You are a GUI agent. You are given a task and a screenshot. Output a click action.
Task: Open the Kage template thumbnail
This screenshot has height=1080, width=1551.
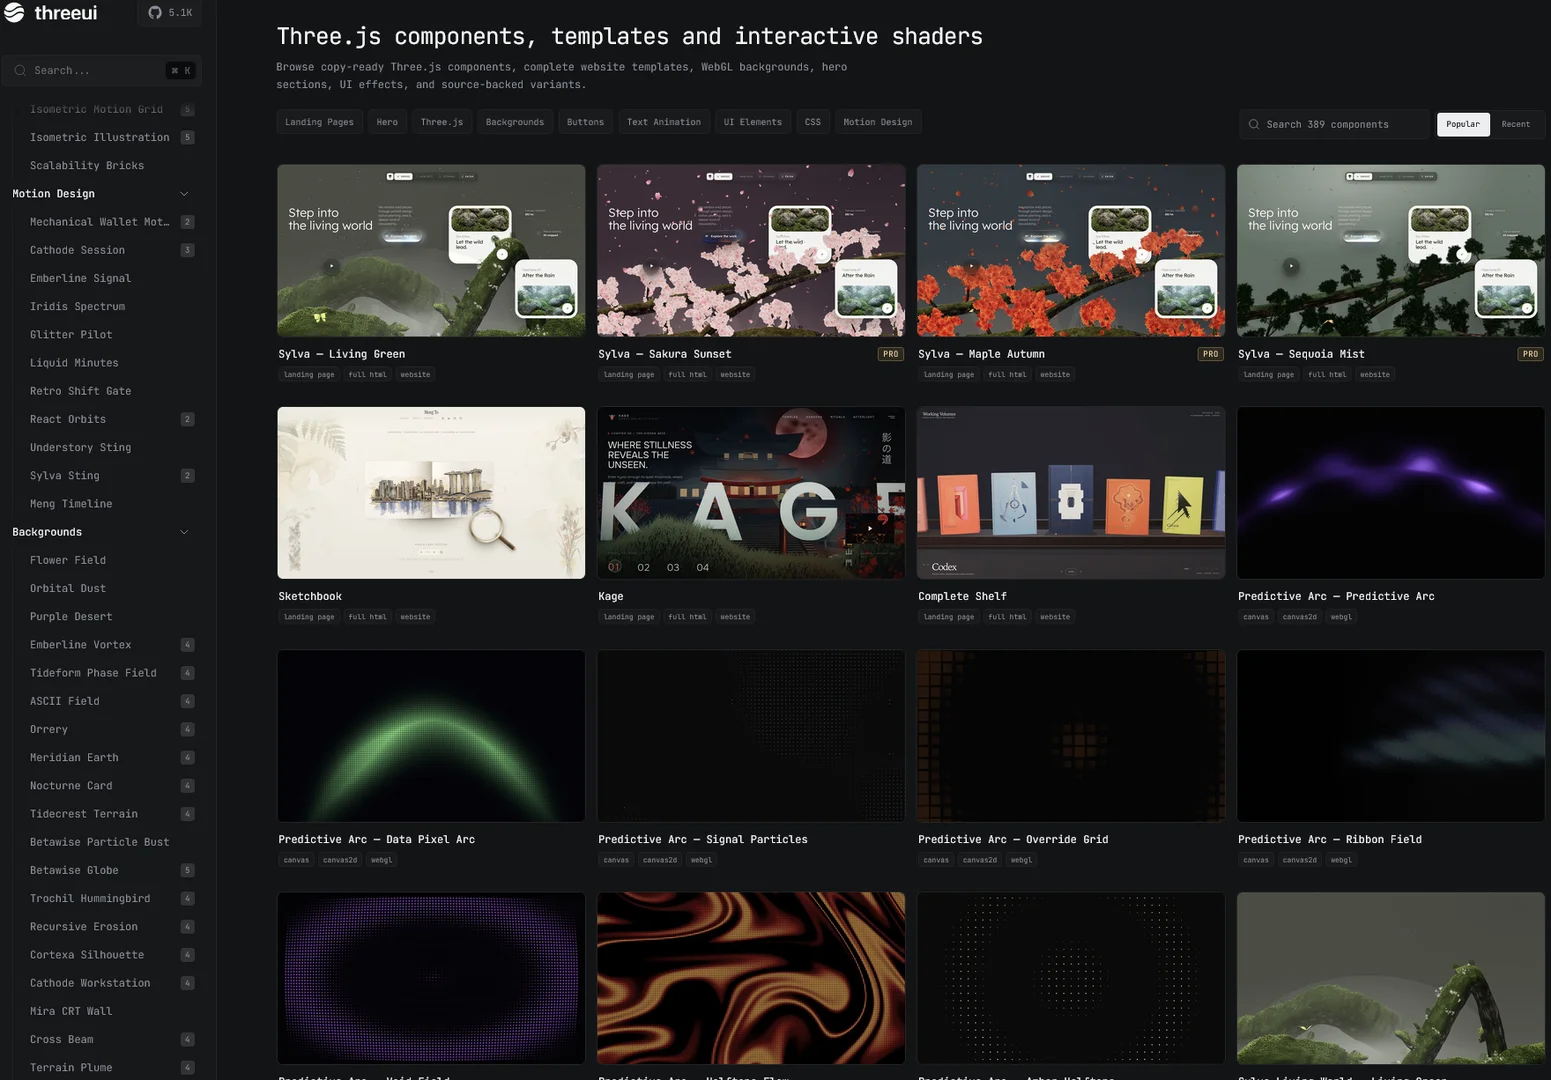tap(751, 493)
